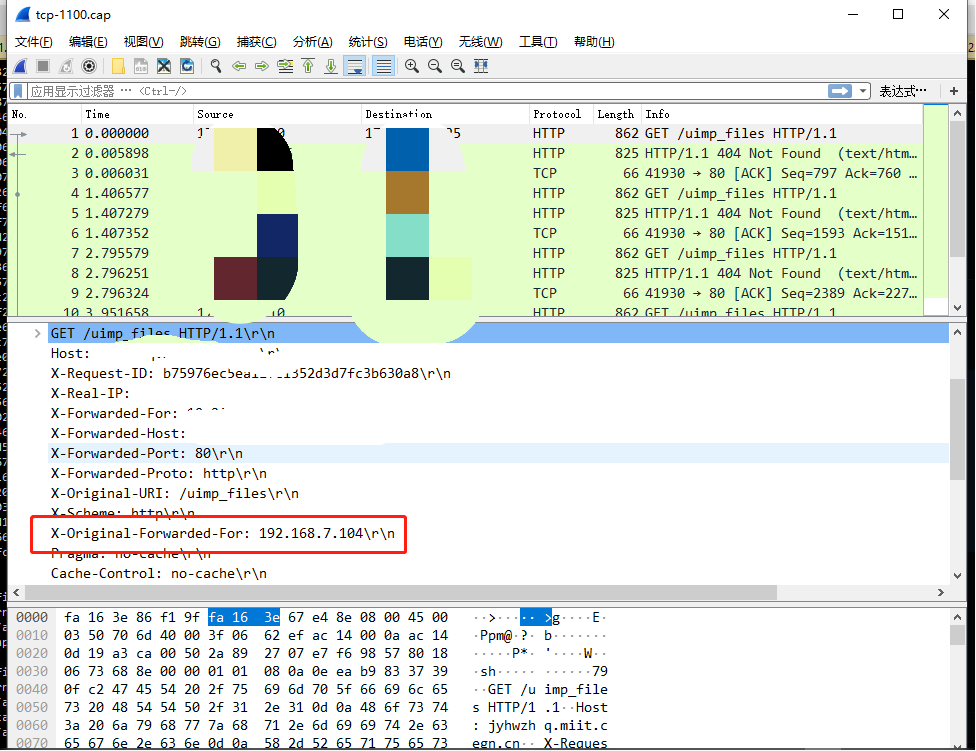Sort by the Protocol column header
This screenshot has height=751, width=976.
pyautogui.click(x=561, y=114)
